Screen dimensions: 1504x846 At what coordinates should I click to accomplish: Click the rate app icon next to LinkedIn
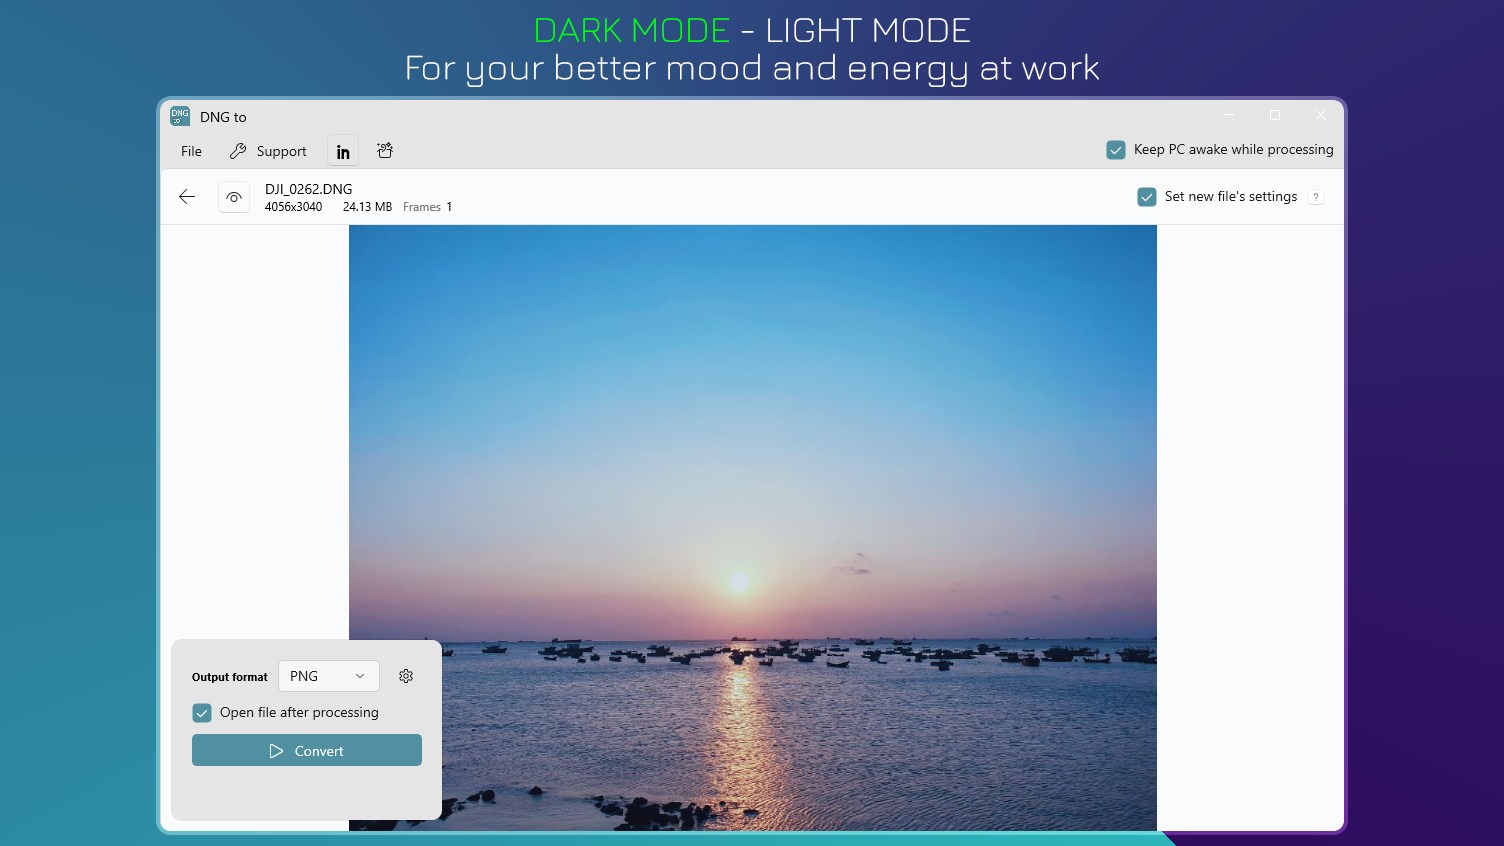[x=385, y=151]
